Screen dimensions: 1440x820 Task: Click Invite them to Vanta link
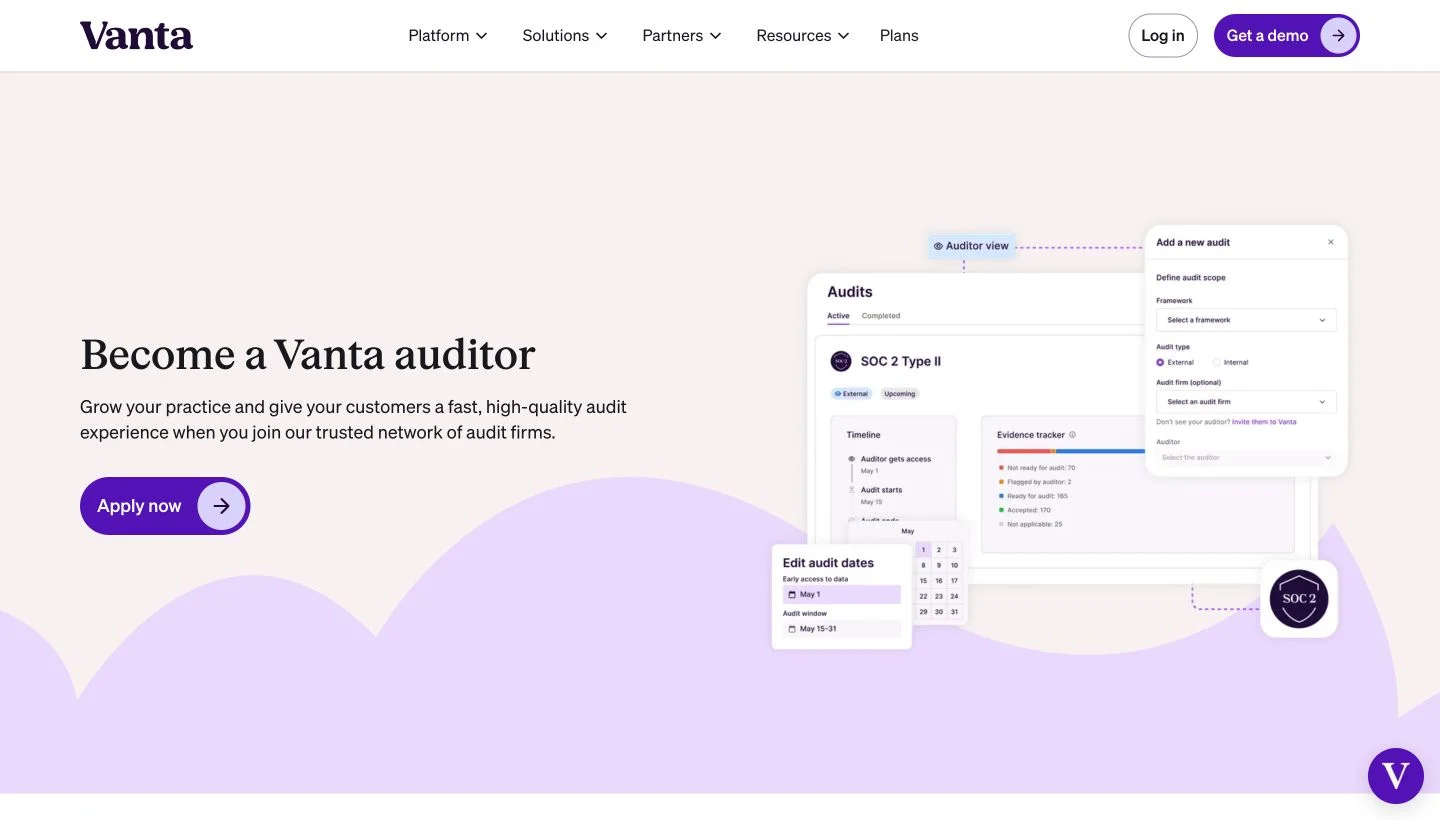[x=1264, y=422]
